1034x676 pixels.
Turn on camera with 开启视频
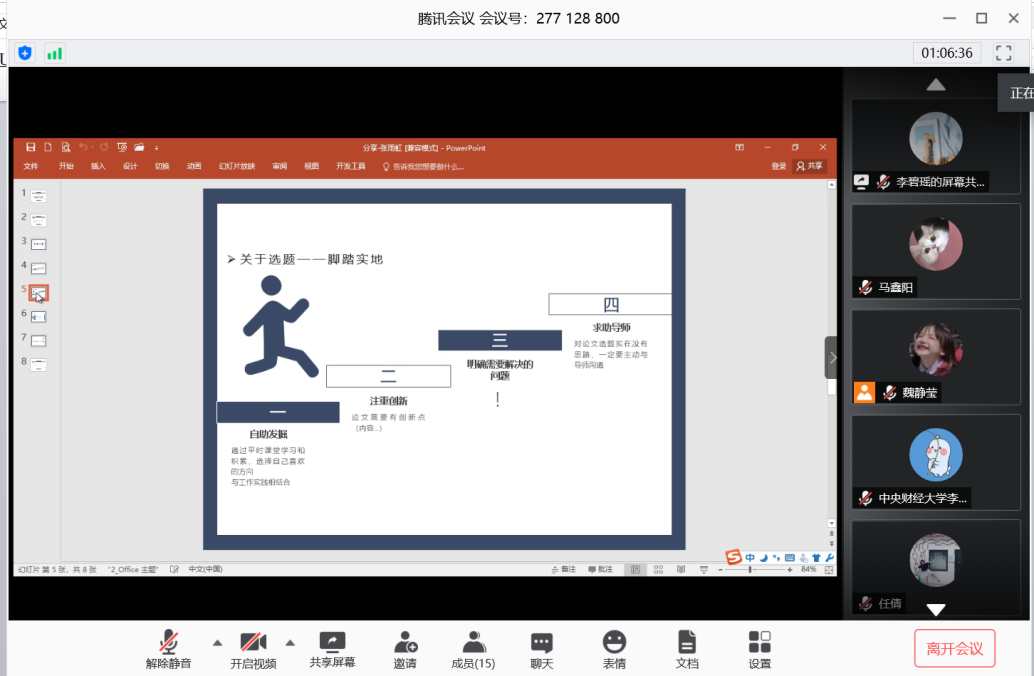[253, 642]
